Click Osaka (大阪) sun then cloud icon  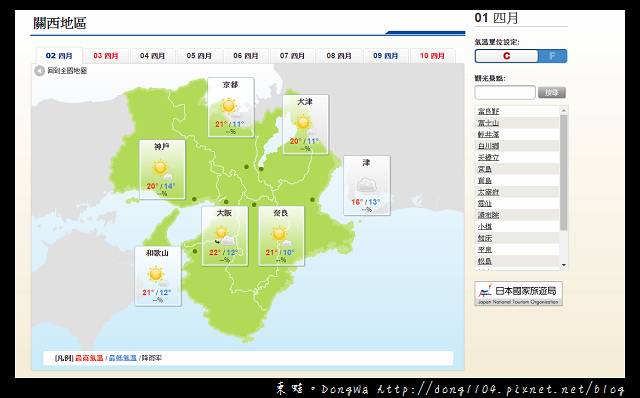(224, 235)
